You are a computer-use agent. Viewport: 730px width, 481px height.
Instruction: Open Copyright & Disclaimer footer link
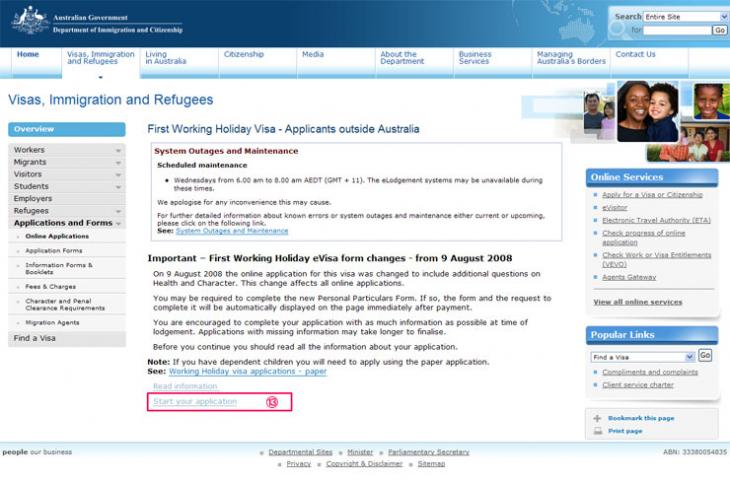click(x=364, y=464)
